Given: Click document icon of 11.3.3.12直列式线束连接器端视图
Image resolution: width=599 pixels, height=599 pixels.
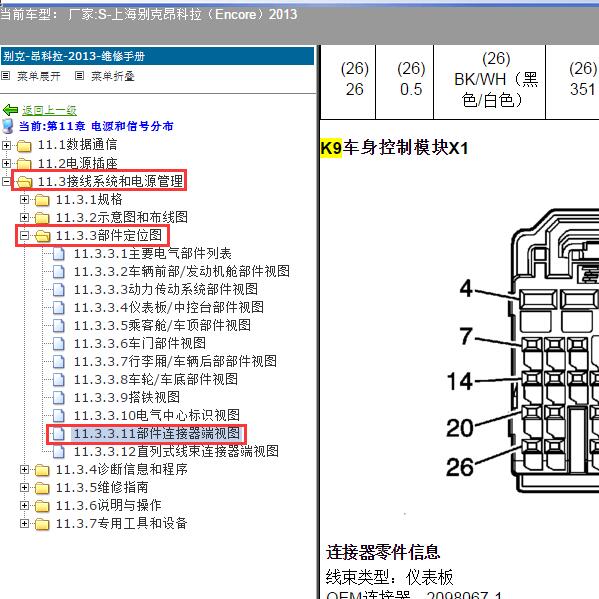Looking at the screenshot, I should pos(58,452).
